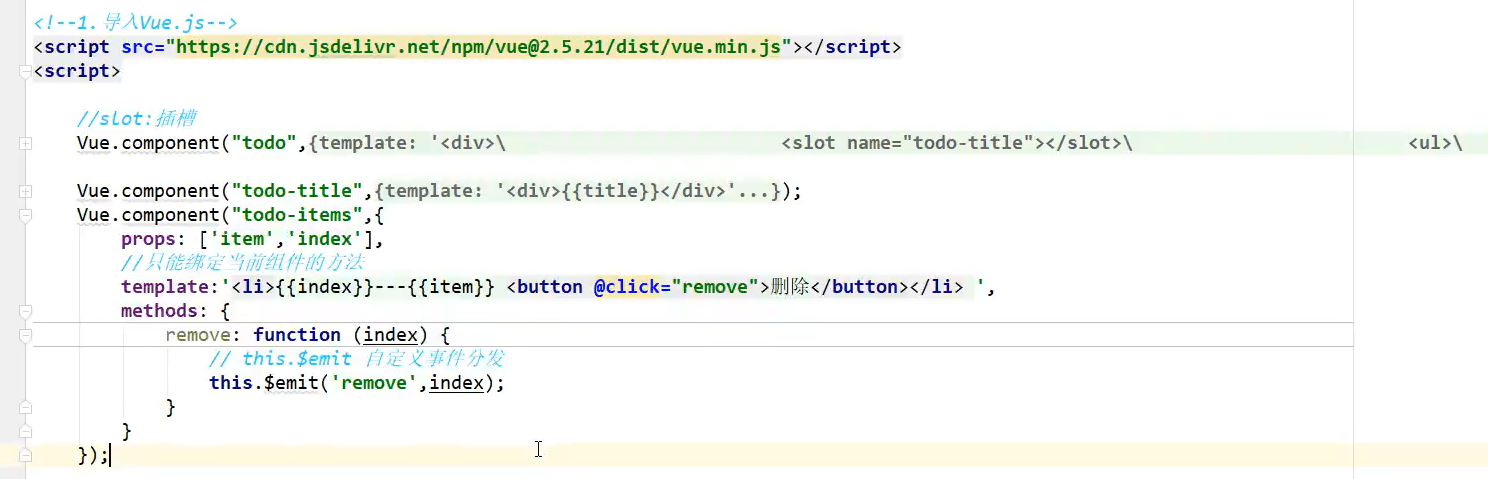This screenshot has height=479, width=1488.
Task: Expand folded Vue.component("todo") line in gutter
Action: click(25, 144)
